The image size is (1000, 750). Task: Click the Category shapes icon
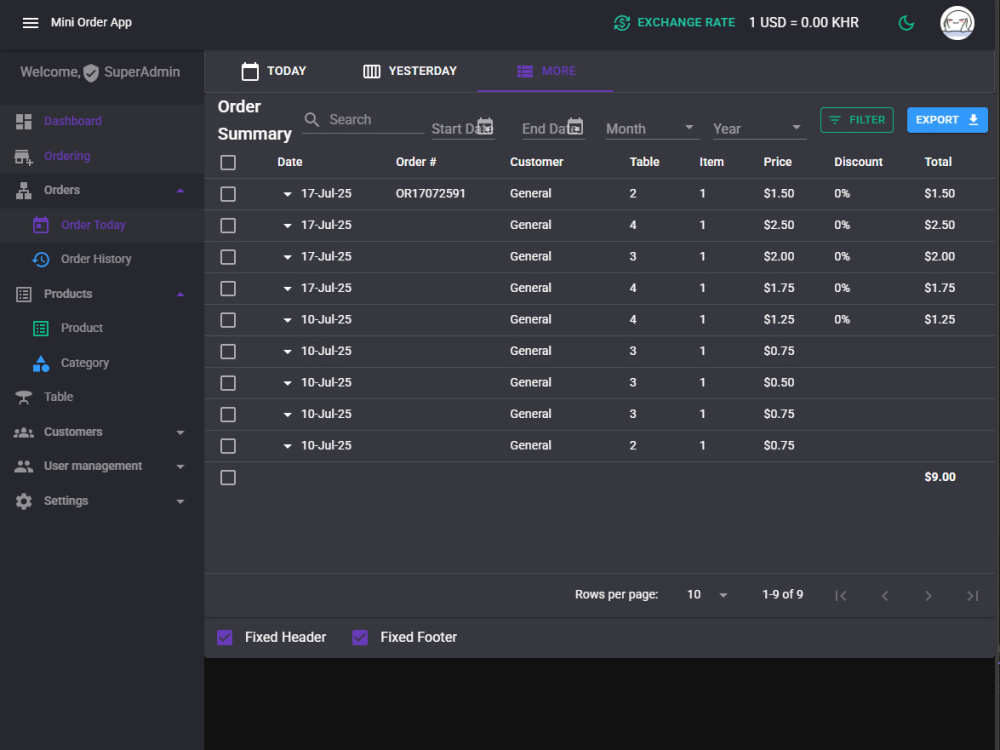pos(41,364)
